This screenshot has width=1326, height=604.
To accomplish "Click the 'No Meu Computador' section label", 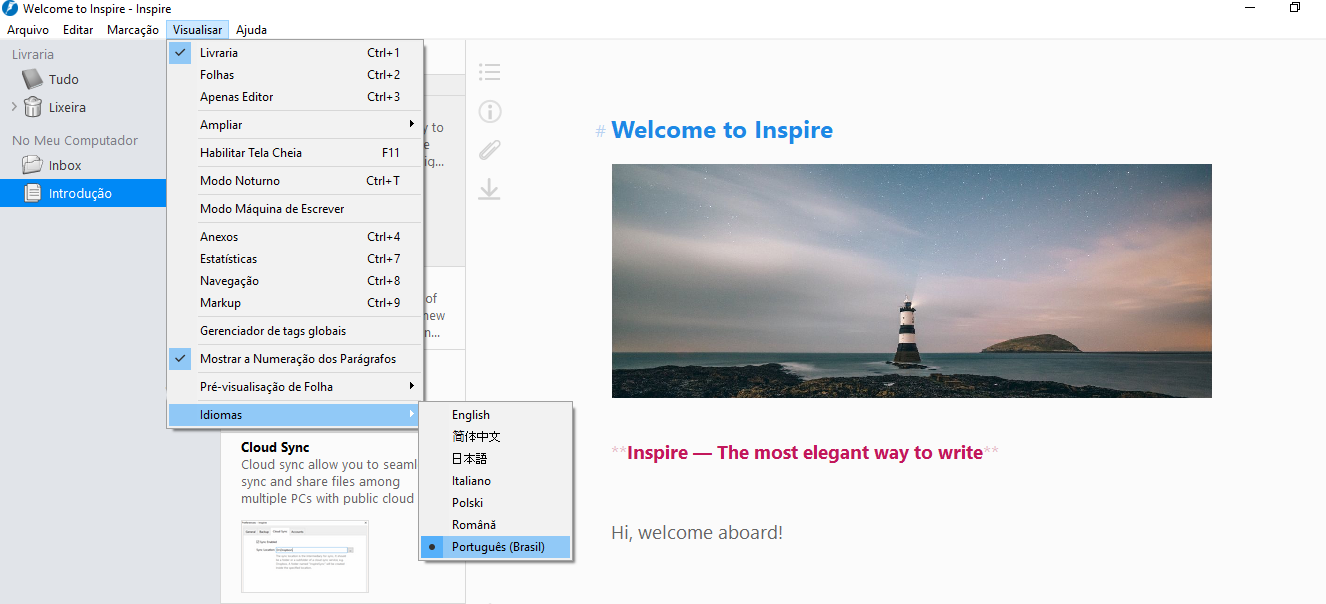I will pyautogui.click(x=75, y=141).
